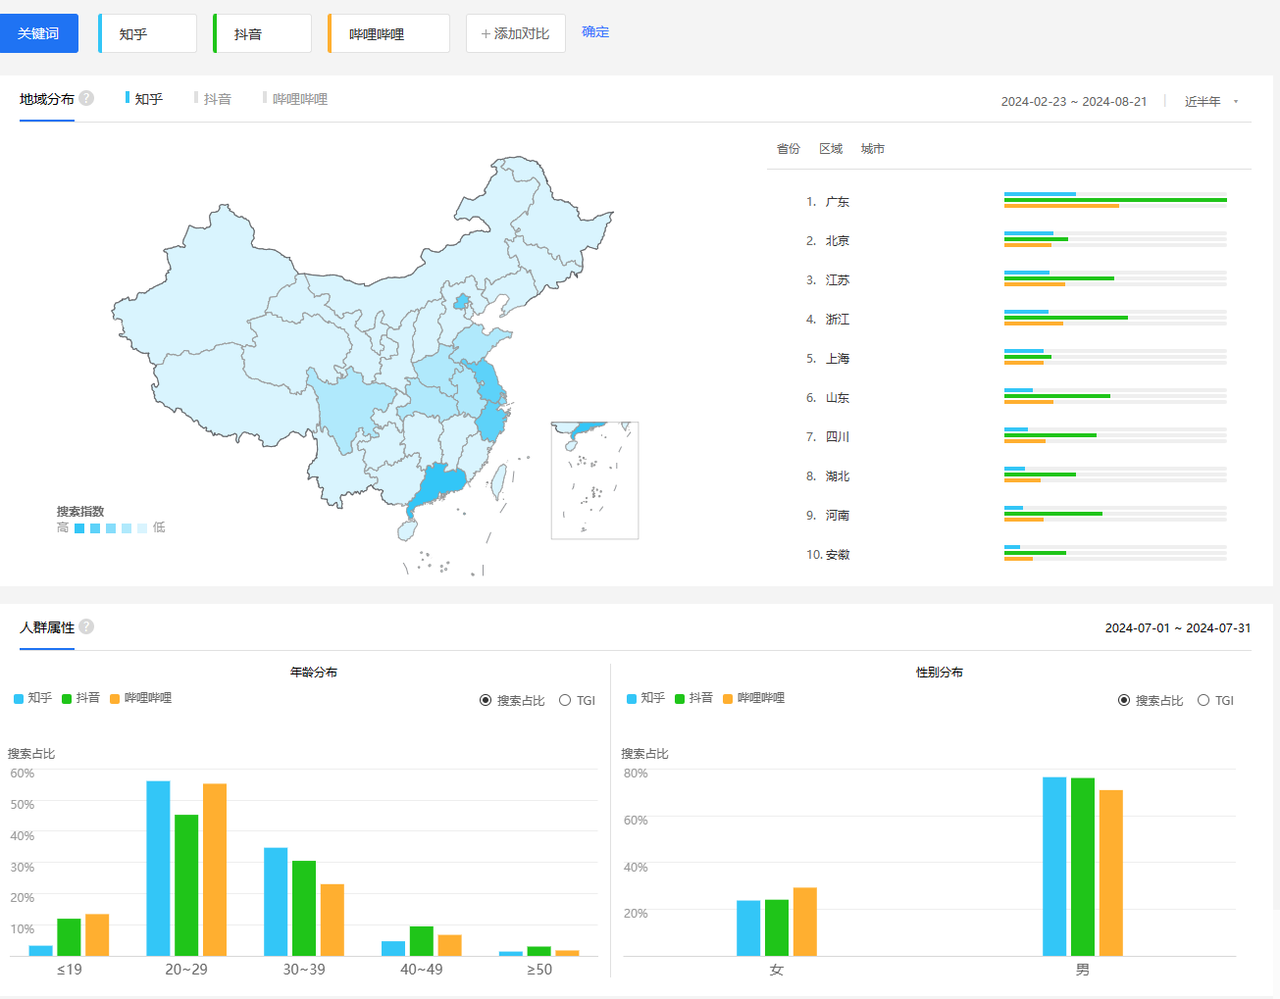Click the green 抖音 bar for 30~39

(x=304, y=908)
